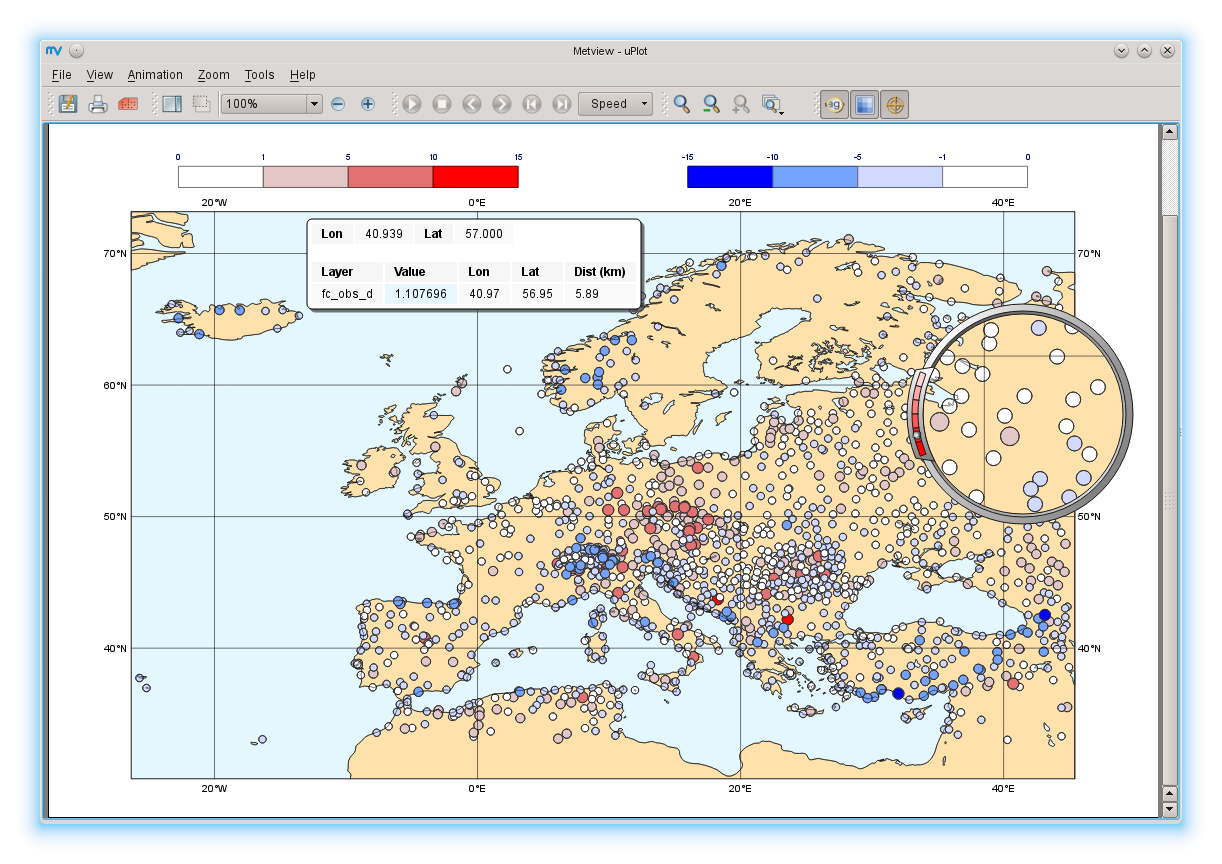Click the 56.95 latitude cell
Viewport: 1222px width, 864px height.
coord(537,294)
